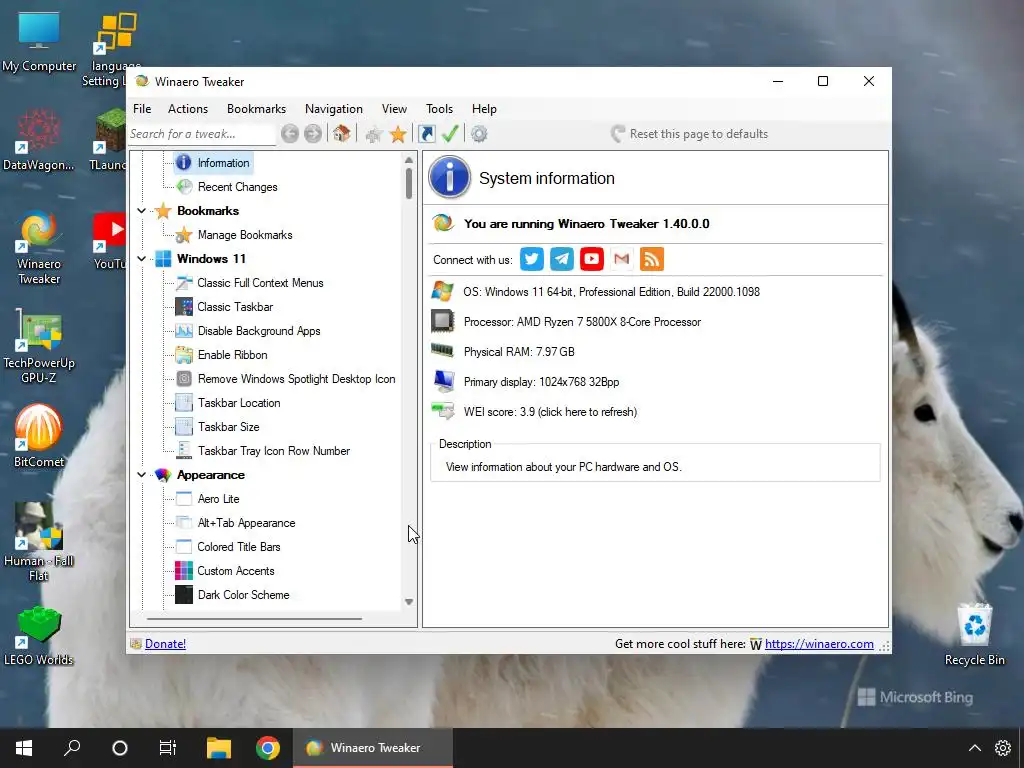This screenshot has width=1024, height=768.
Task: Click the tree horizontal scrollbar
Action: click(255, 618)
